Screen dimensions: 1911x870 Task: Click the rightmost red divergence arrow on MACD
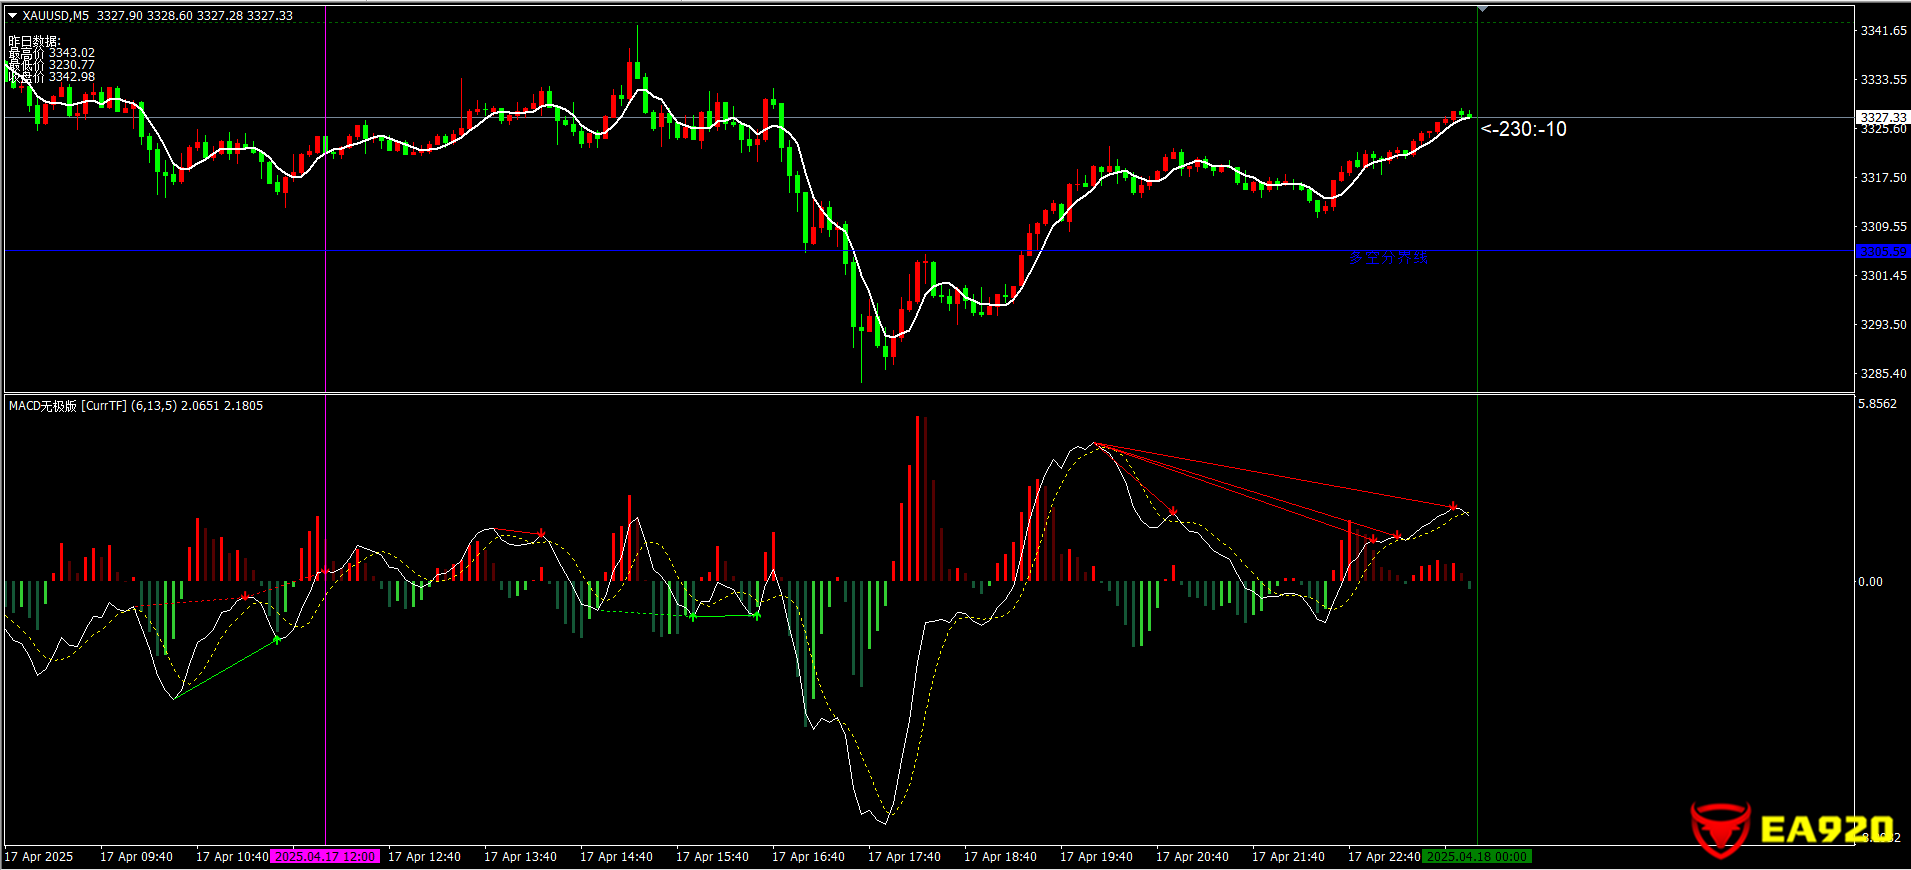click(1453, 506)
